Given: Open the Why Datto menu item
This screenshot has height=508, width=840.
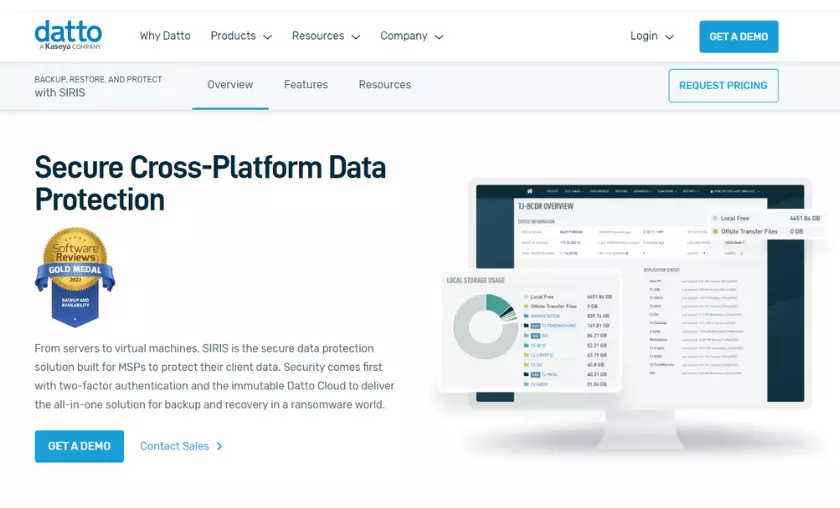Looking at the screenshot, I should pos(165,36).
